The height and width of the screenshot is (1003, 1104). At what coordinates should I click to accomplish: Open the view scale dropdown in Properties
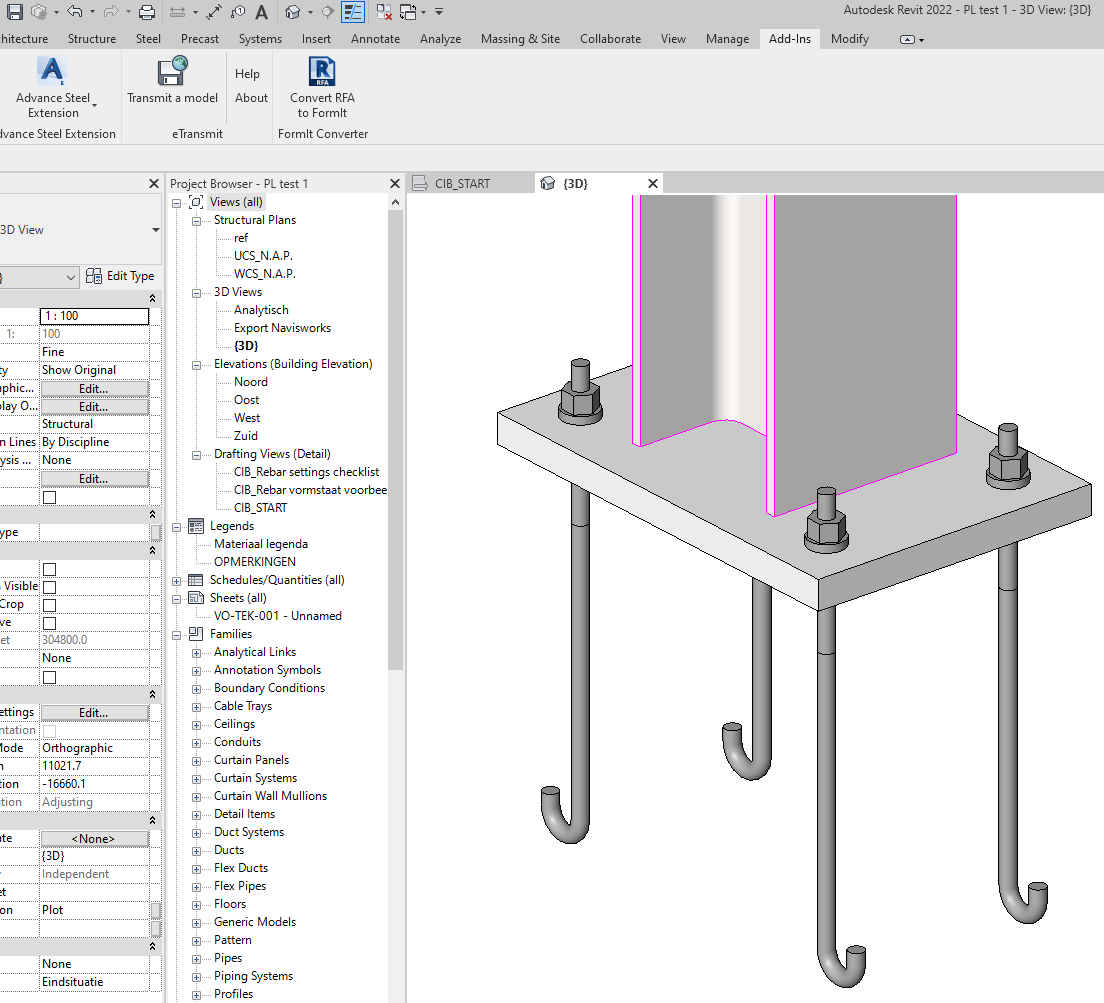[x=94, y=316]
